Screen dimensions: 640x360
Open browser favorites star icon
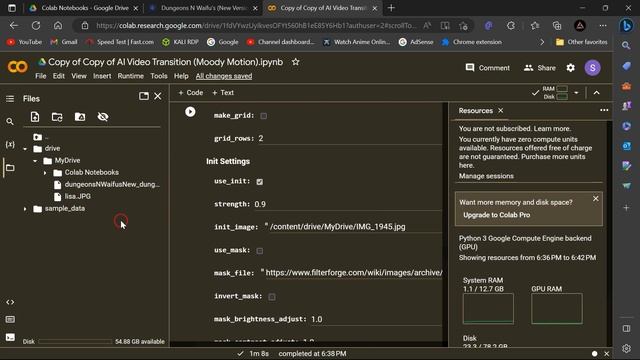click(x=535, y=26)
